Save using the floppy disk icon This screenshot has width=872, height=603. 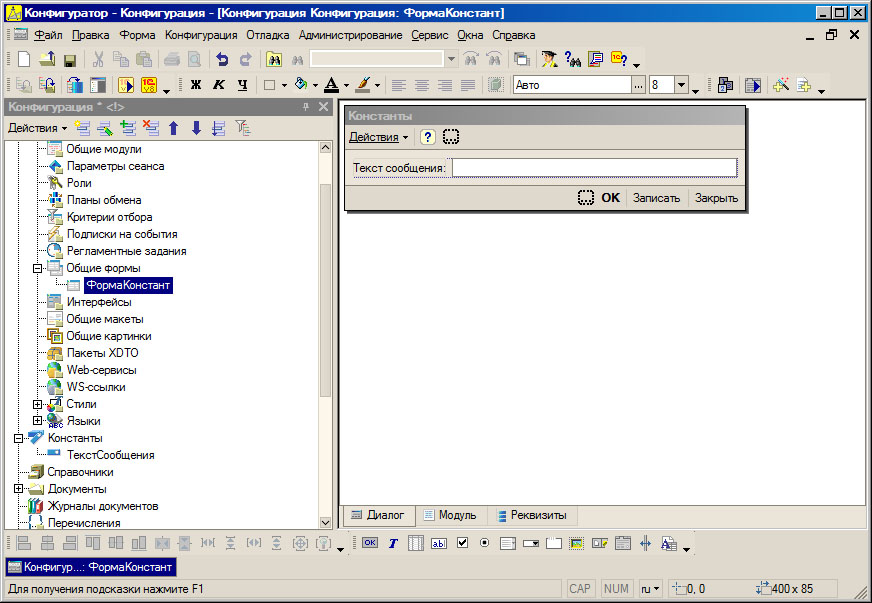pyautogui.click(x=70, y=60)
